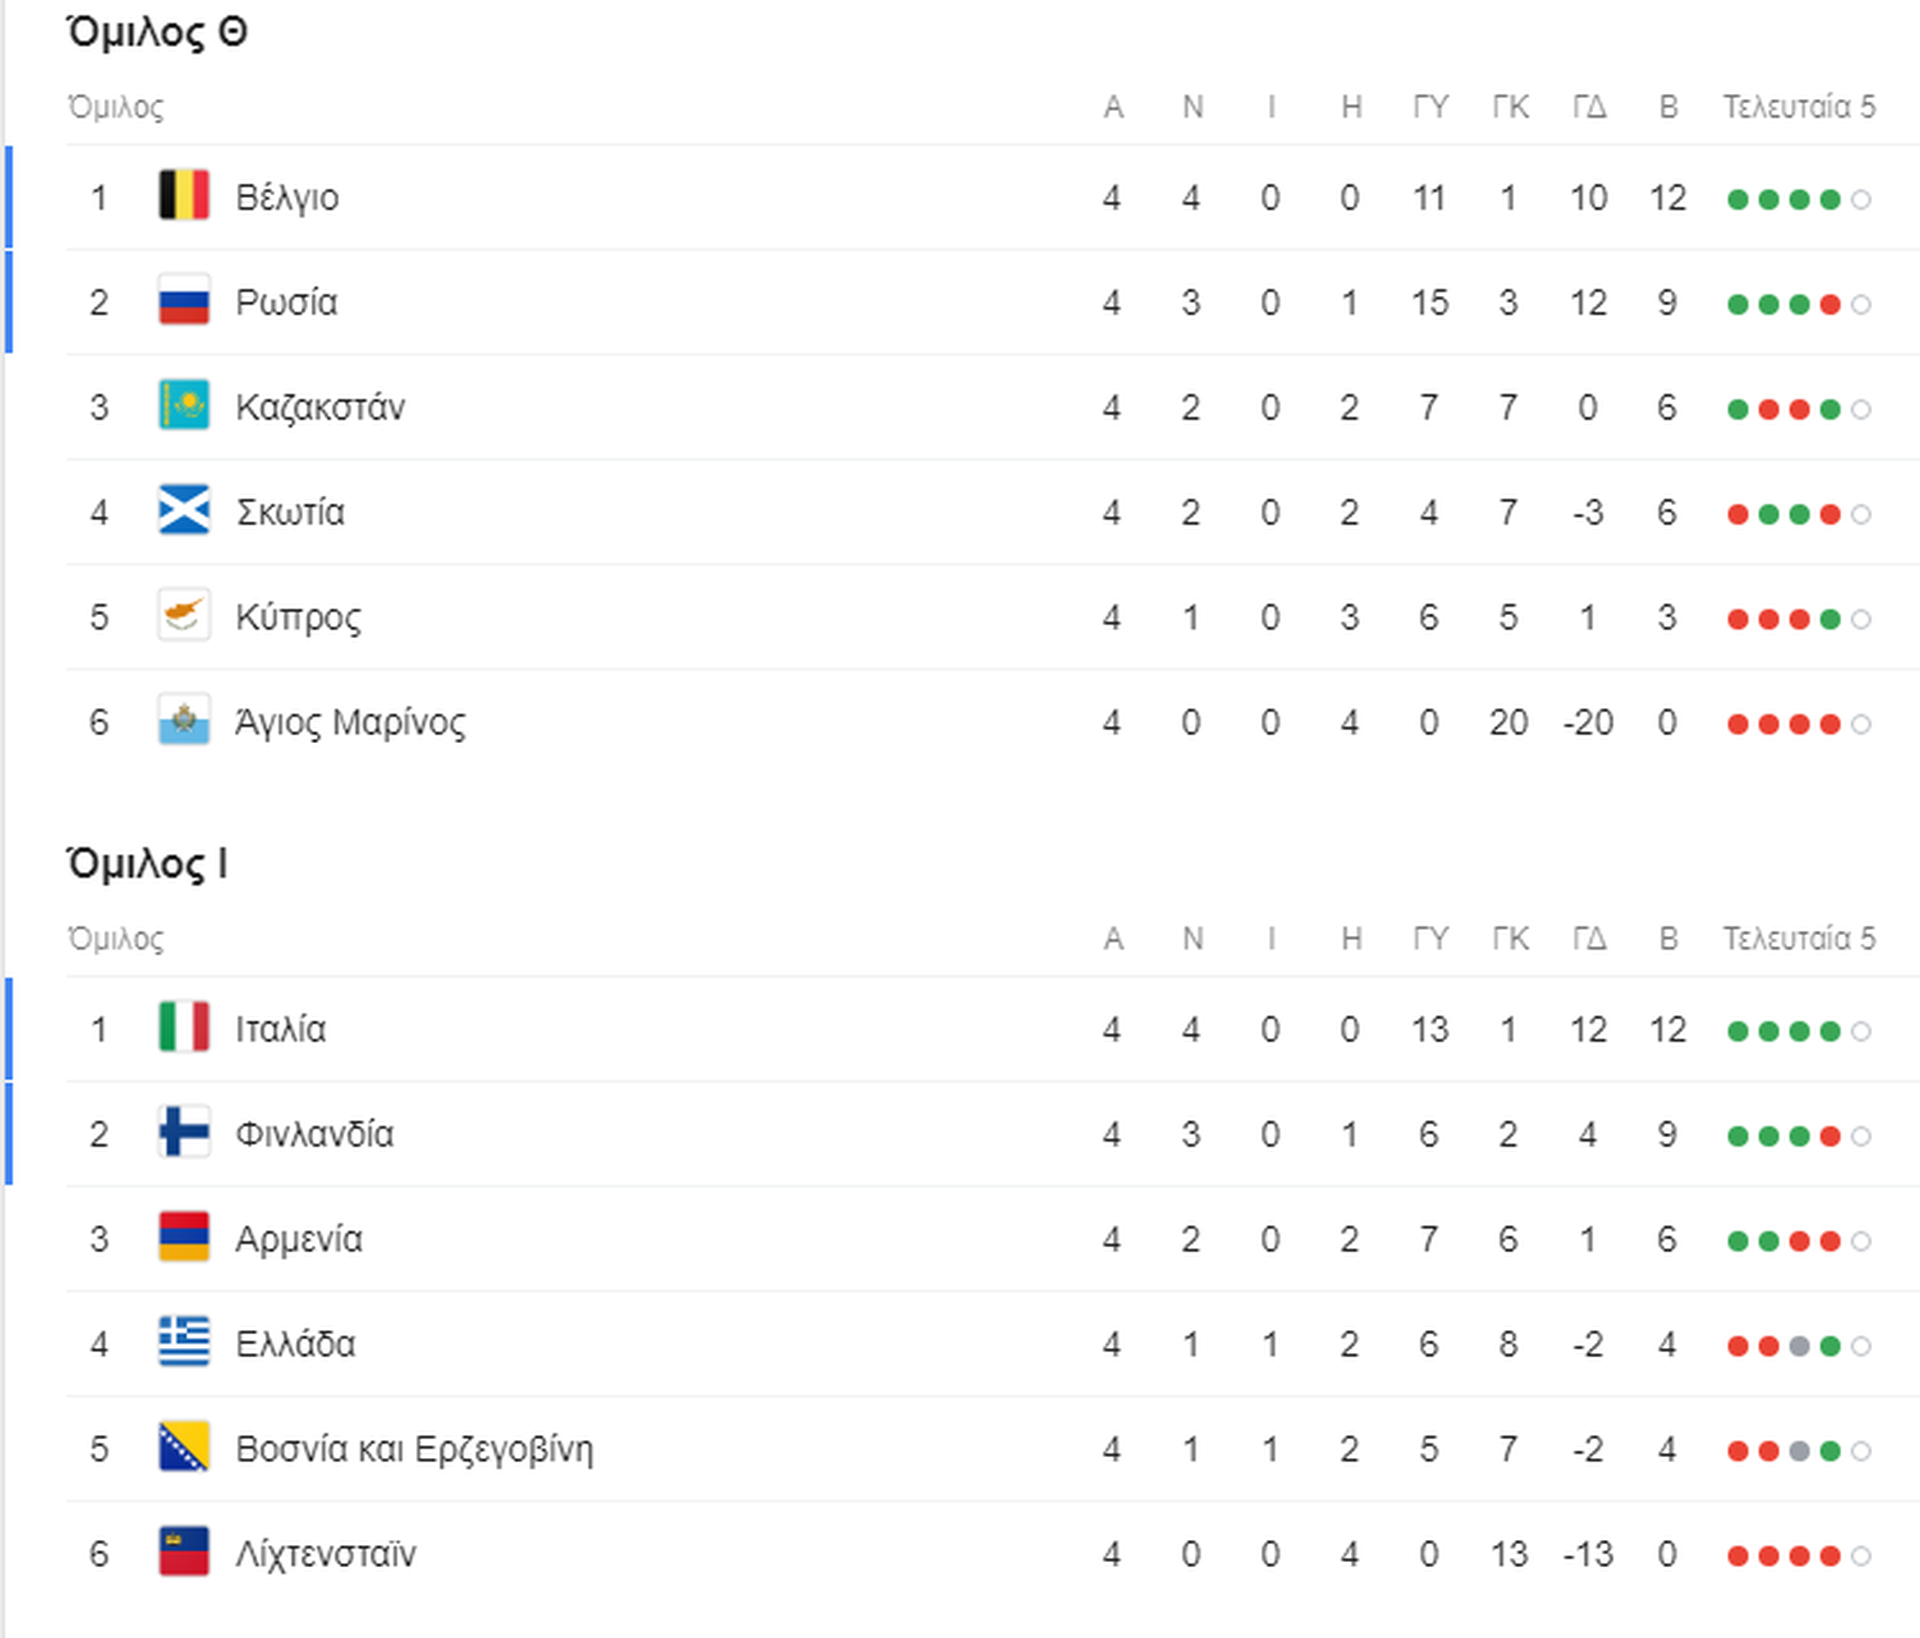Viewport: 1920px width, 1638px height.
Task: Click Russia's red loss indicator dot
Action: pos(1830,304)
